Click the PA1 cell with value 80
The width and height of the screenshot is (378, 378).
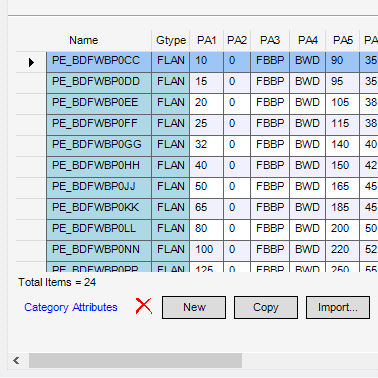pyautogui.click(x=206, y=230)
